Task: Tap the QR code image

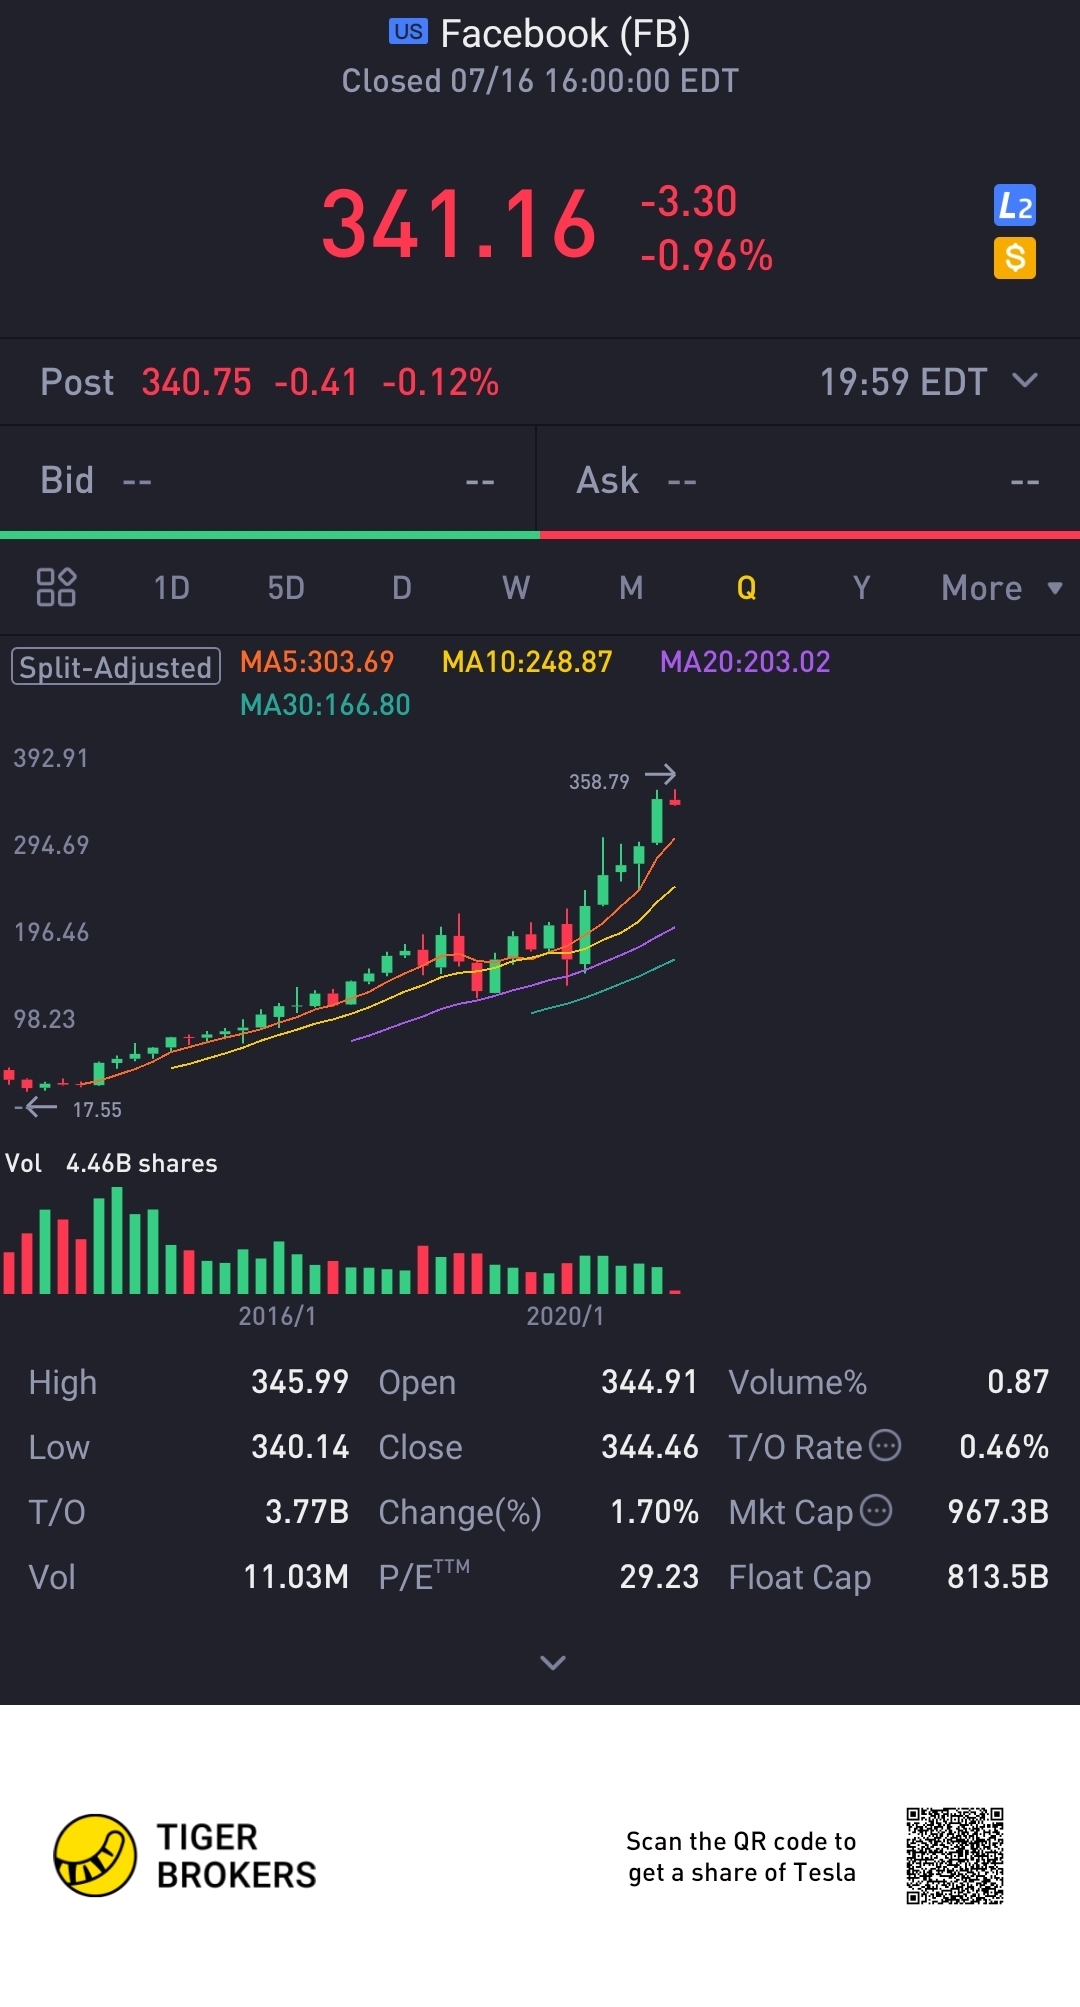Action: [x=955, y=1856]
